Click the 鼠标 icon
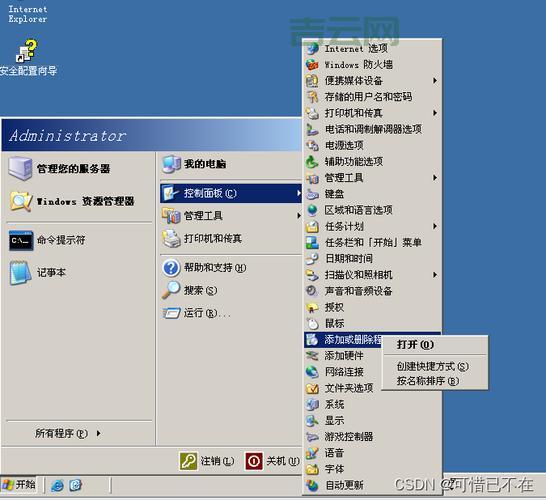The width and height of the screenshot is (546, 500). 312,323
